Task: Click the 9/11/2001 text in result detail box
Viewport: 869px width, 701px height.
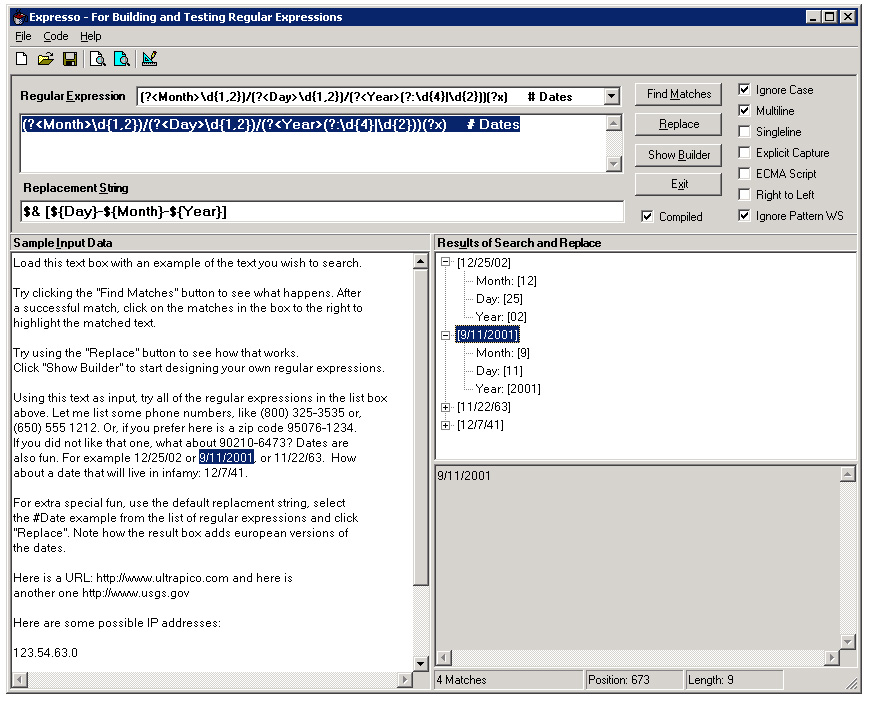Action: (464, 476)
